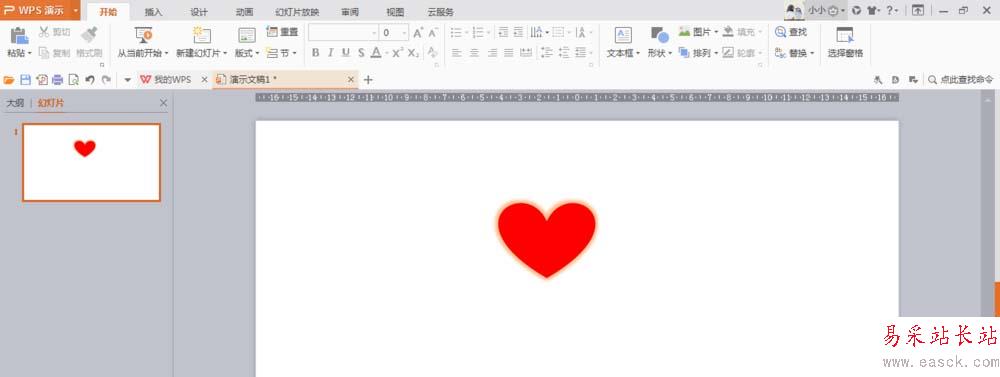
Task: Click the Print Preview icon
Action: tap(74, 80)
